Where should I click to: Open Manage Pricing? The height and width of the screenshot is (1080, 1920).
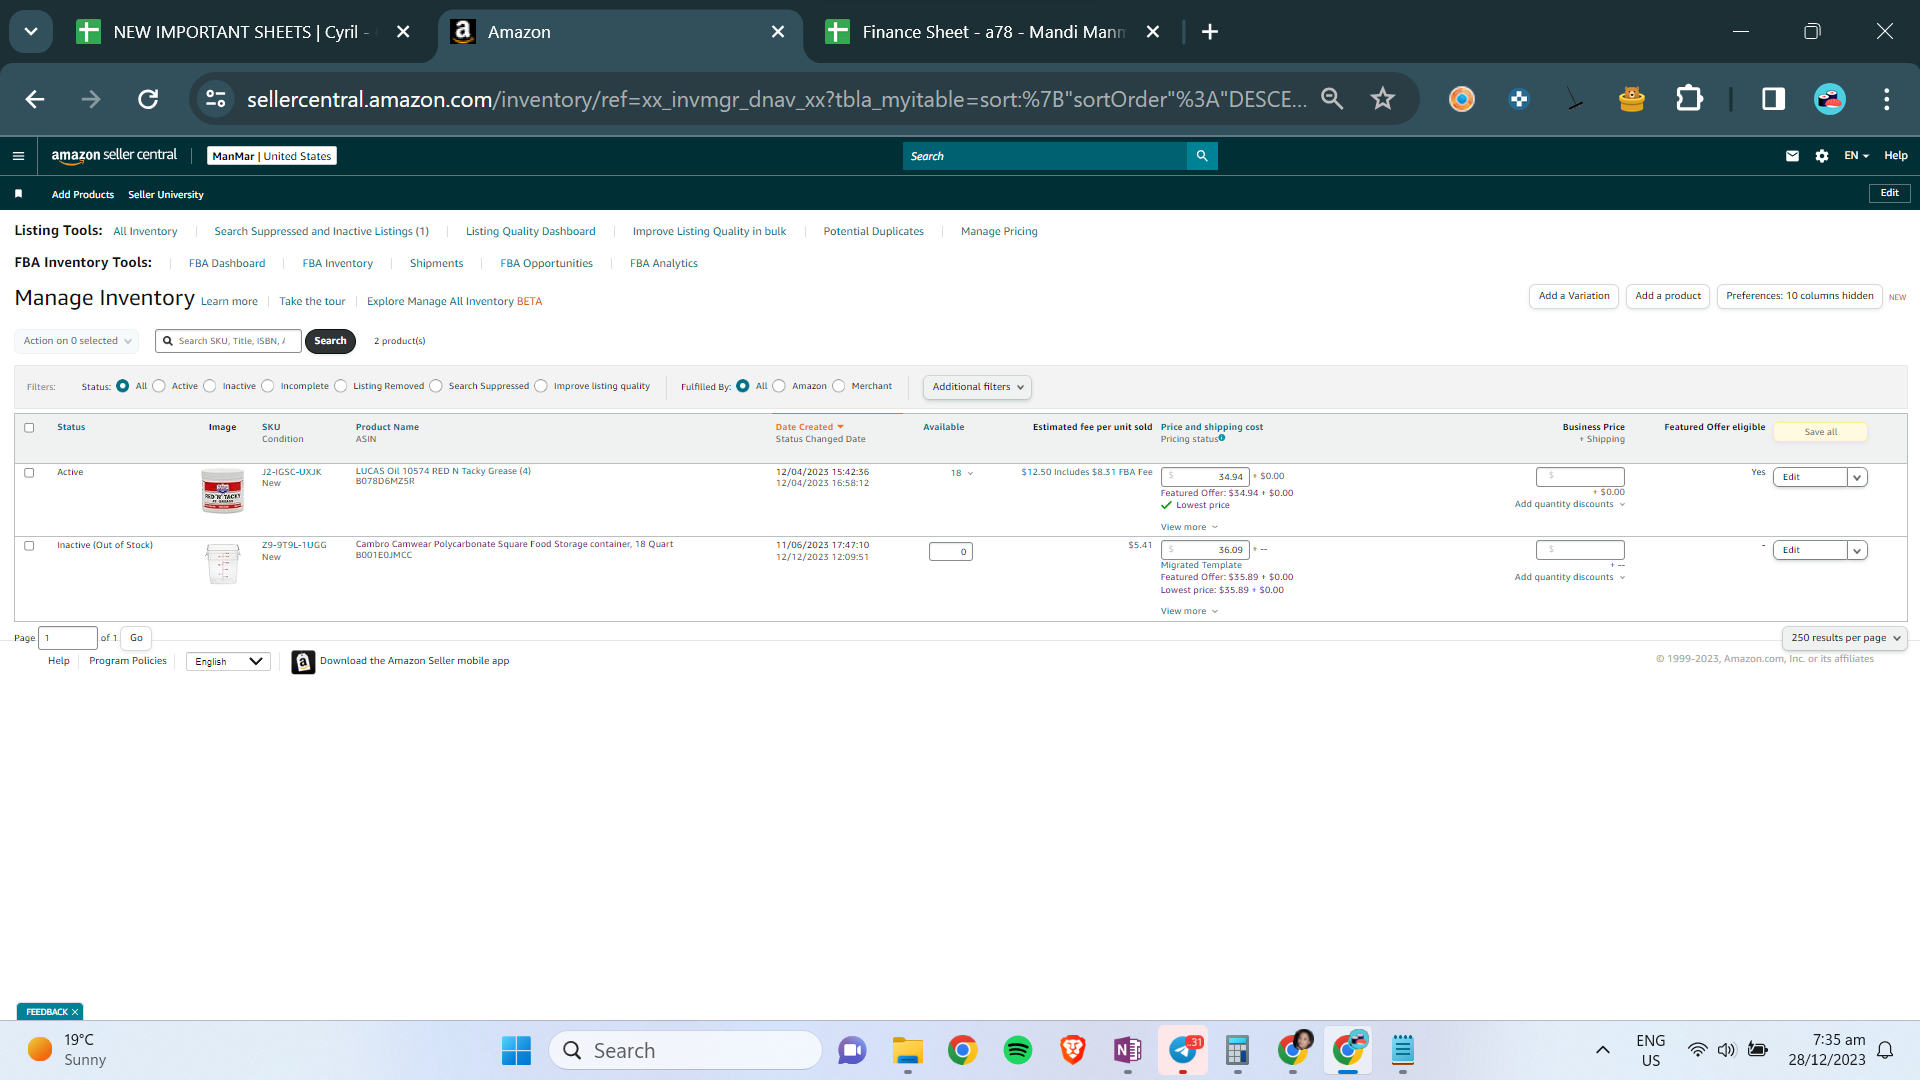(999, 232)
